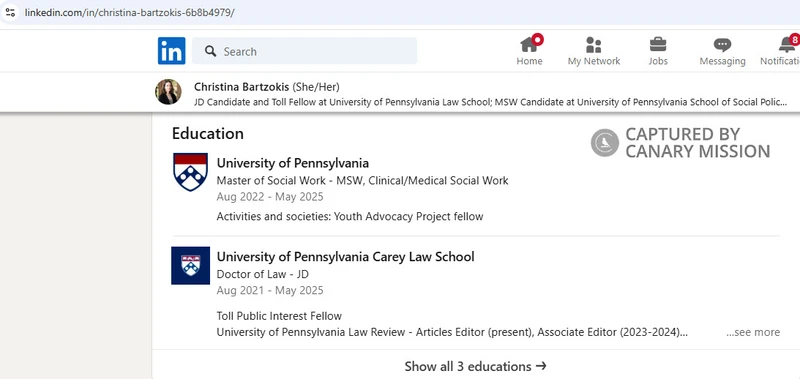Expand 'Show all 3 educations' list
Viewport: 800px width, 379px height.
click(476, 366)
